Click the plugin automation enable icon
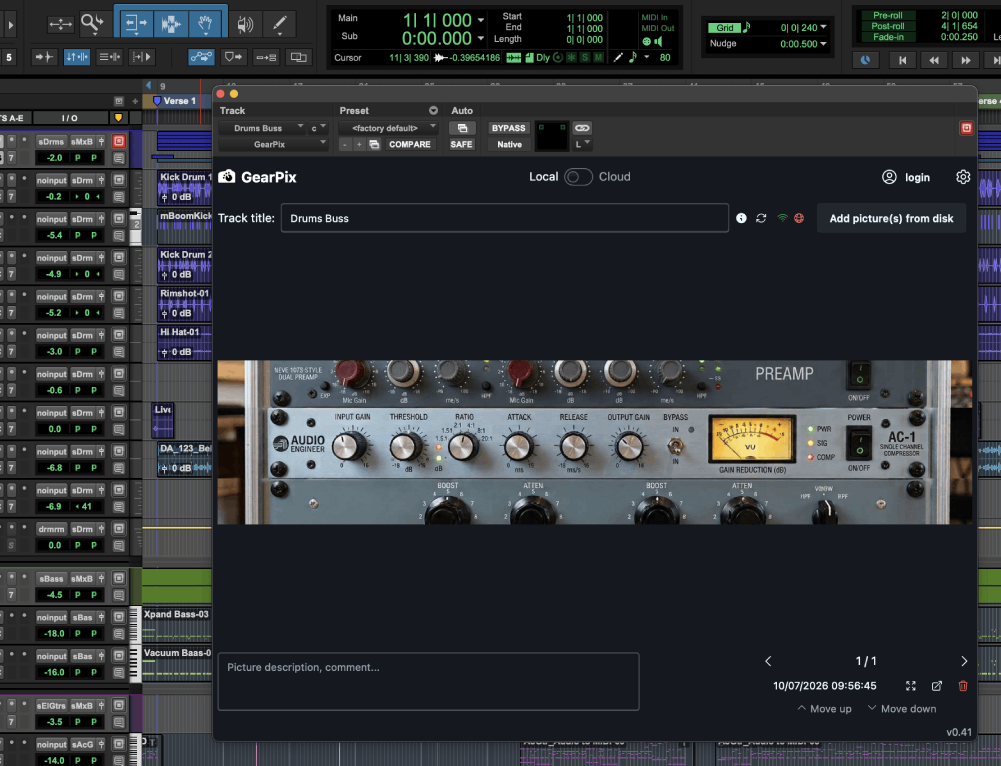Viewport: 1001px width, 766px height. coord(462,128)
